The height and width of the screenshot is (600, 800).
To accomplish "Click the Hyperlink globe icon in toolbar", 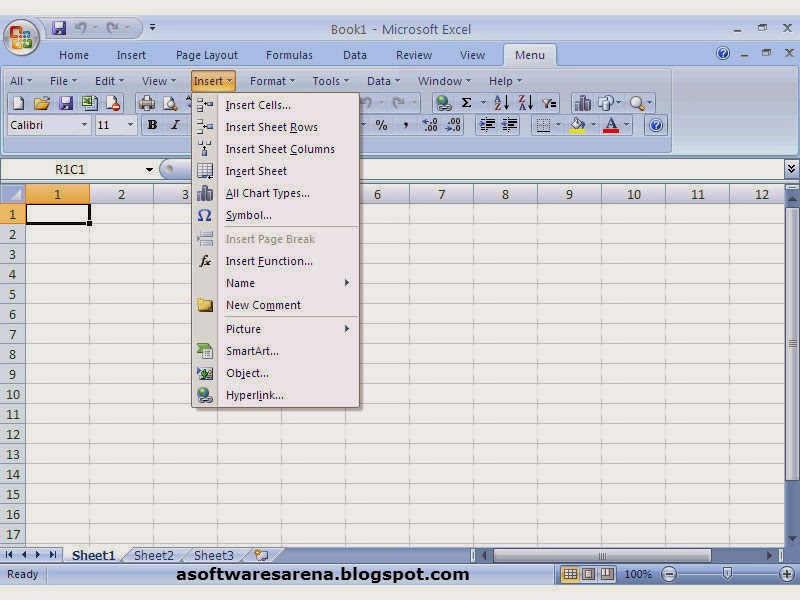I will [x=443, y=103].
